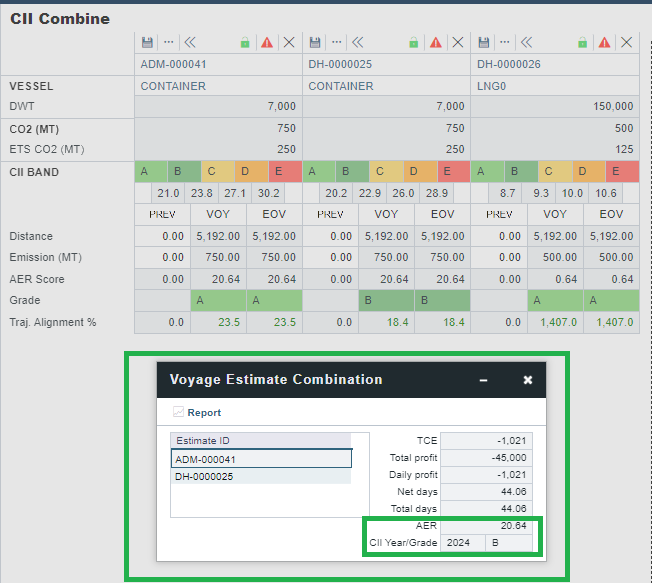Click the Estimate ID column header
Screen dimensions: 652x583
(x=261, y=441)
